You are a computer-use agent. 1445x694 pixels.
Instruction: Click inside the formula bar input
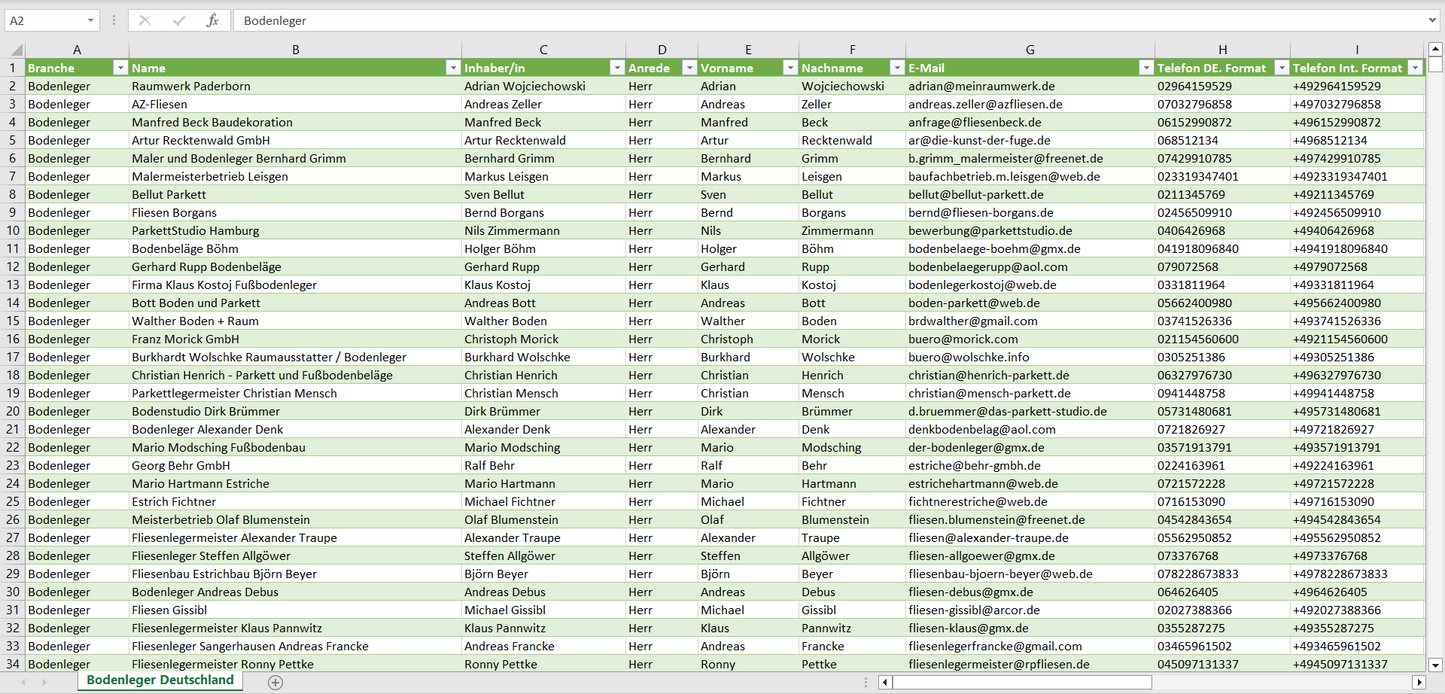tap(800, 20)
